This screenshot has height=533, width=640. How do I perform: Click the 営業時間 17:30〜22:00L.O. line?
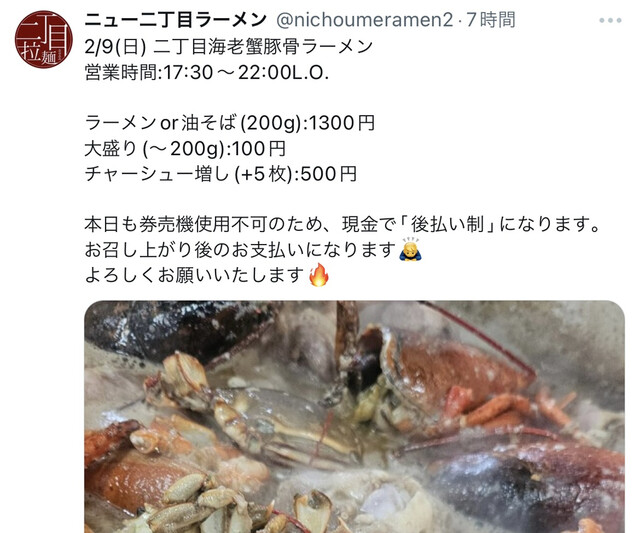pos(207,73)
